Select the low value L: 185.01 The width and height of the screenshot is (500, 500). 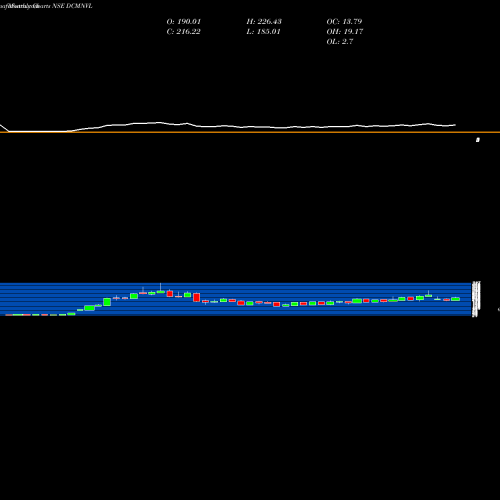coord(263,32)
